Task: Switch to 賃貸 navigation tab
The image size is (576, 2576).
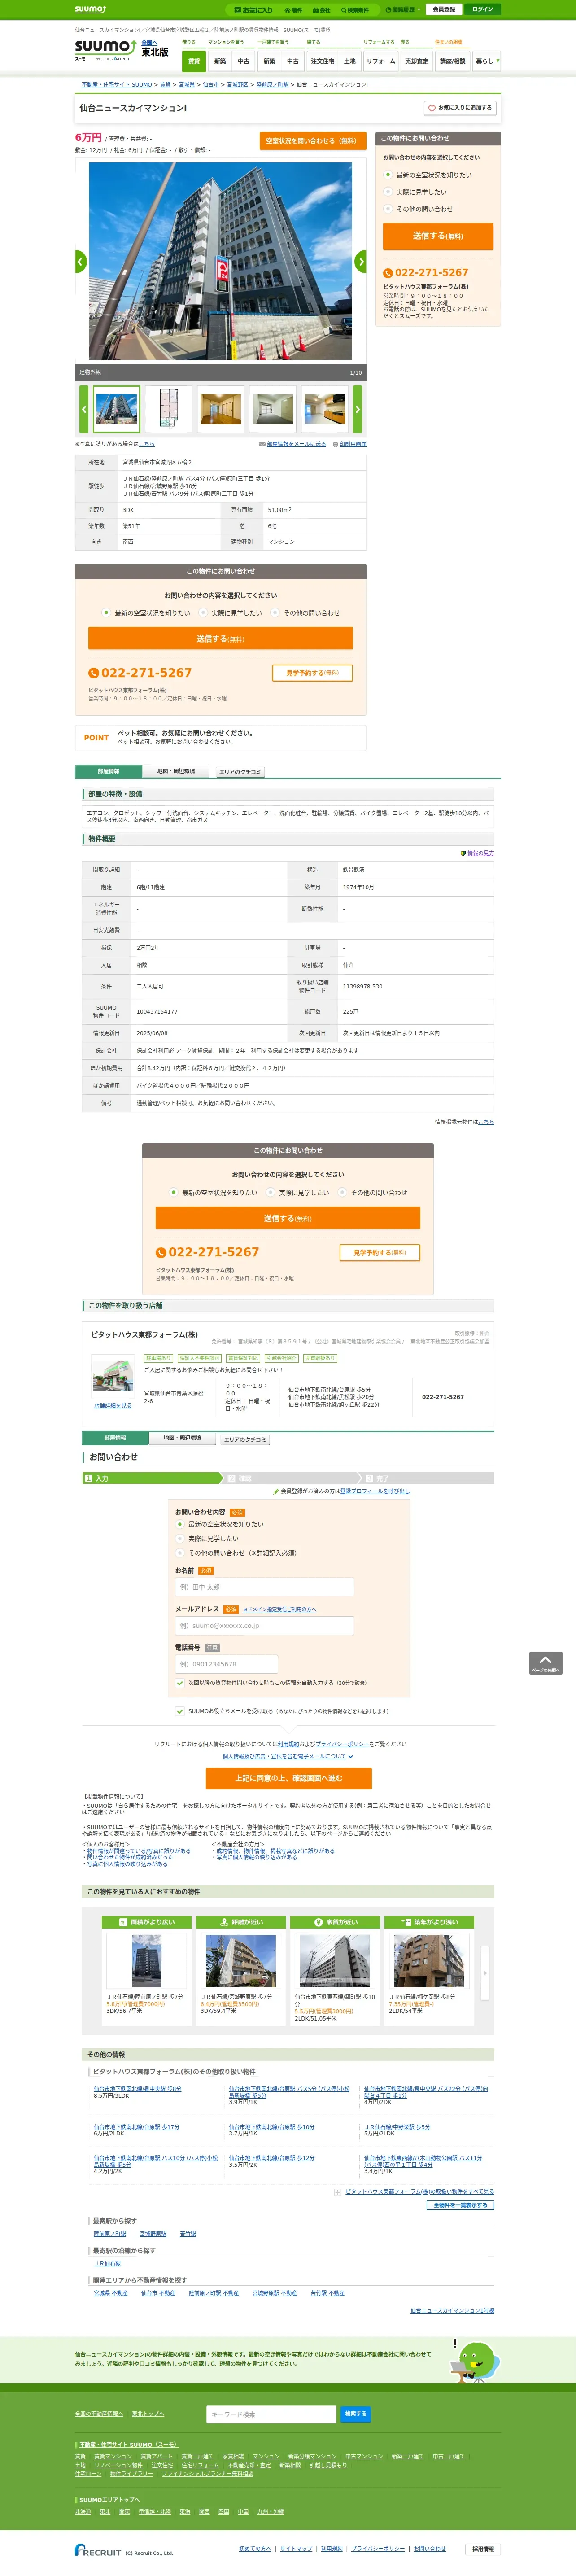Action: click(194, 61)
